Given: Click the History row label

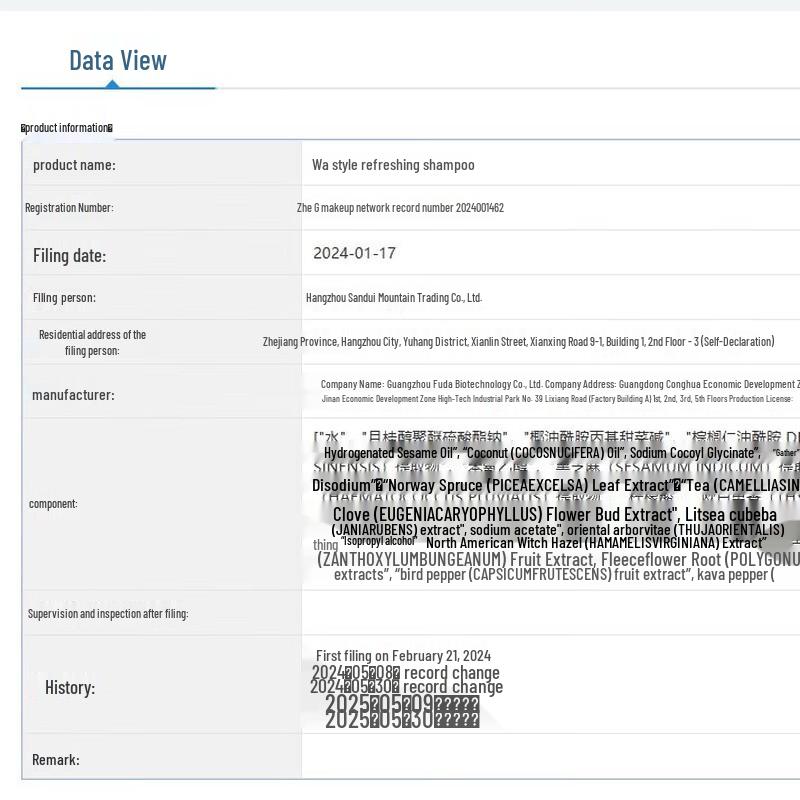Looking at the screenshot, I should coord(70,688).
